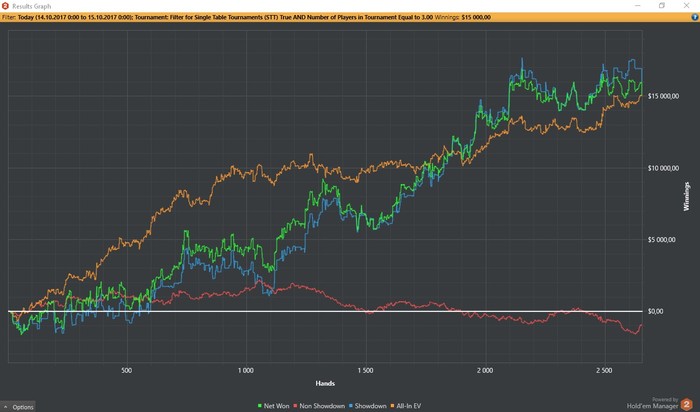Image resolution: width=700 pixels, height=412 pixels.
Task: Click the green Net Won color swatch
Action: click(x=260, y=406)
